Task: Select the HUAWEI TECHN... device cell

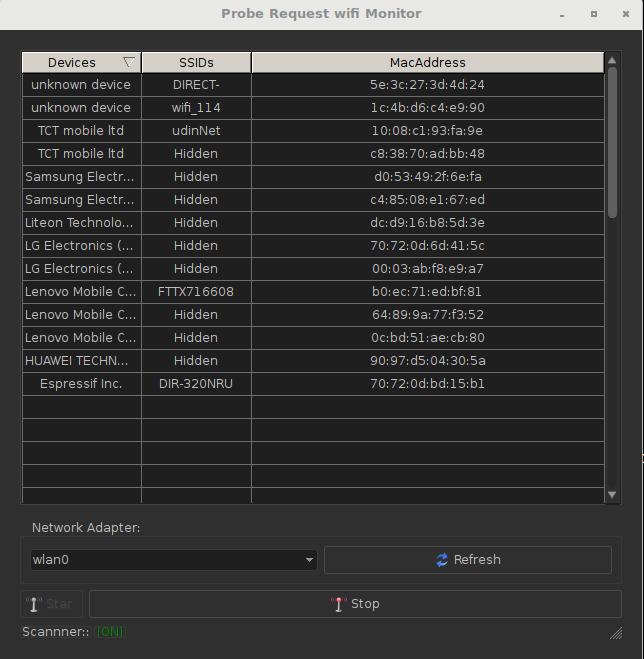Action: point(81,361)
